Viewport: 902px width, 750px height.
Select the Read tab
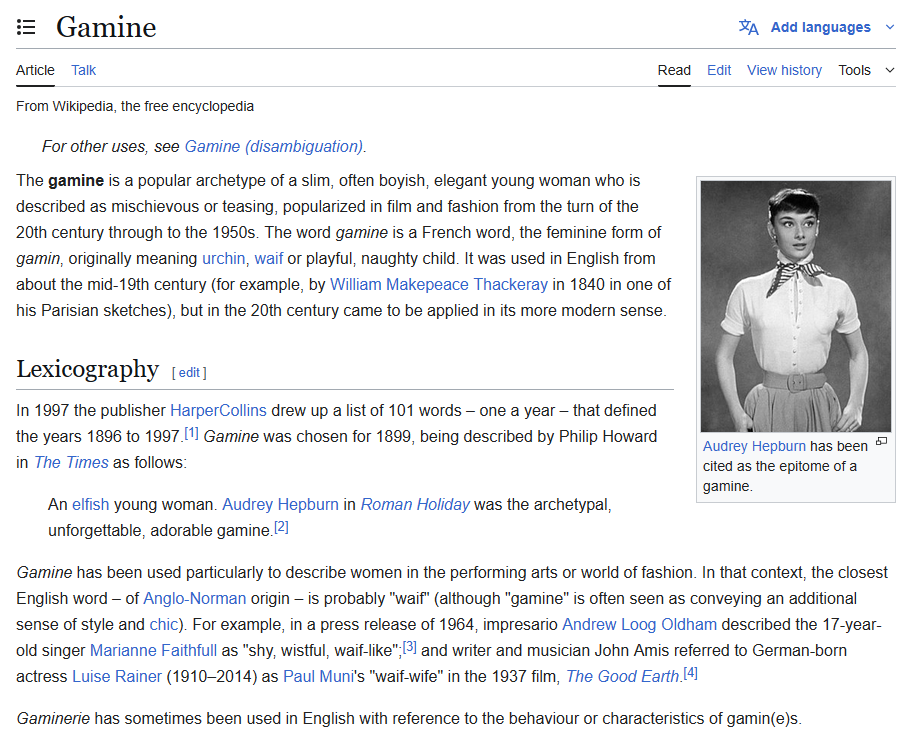[674, 70]
